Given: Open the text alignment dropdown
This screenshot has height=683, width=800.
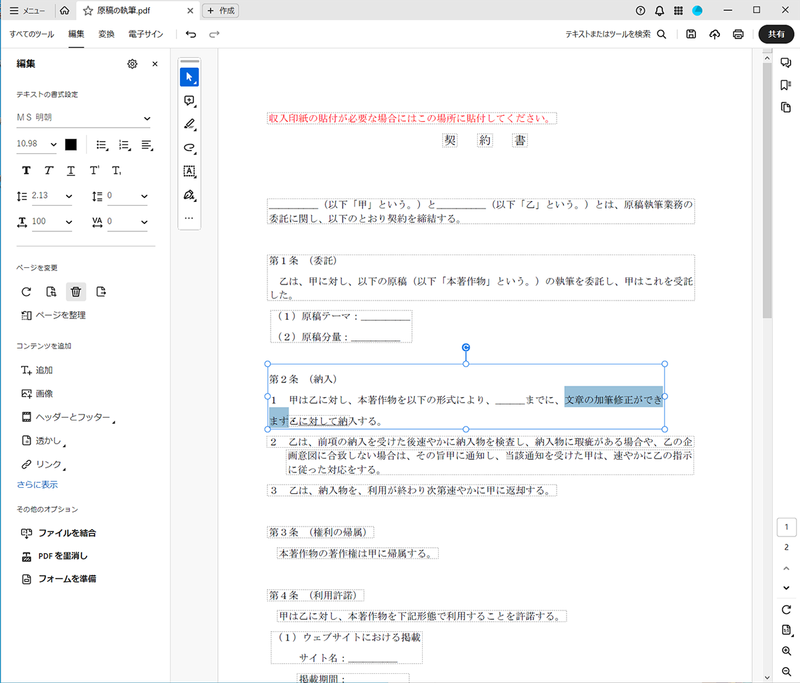Looking at the screenshot, I should coord(147,145).
